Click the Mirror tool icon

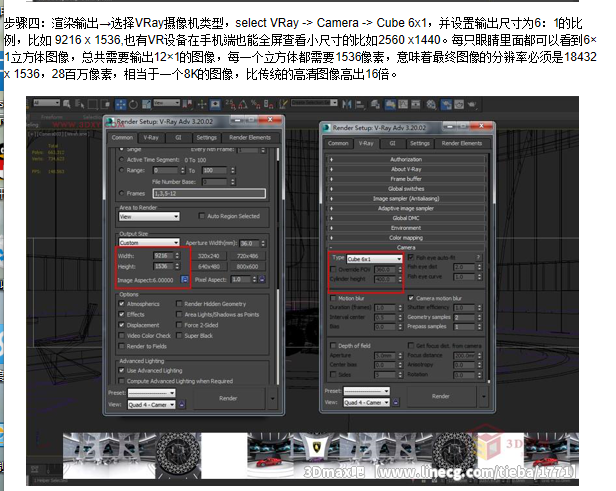tap(347, 104)
